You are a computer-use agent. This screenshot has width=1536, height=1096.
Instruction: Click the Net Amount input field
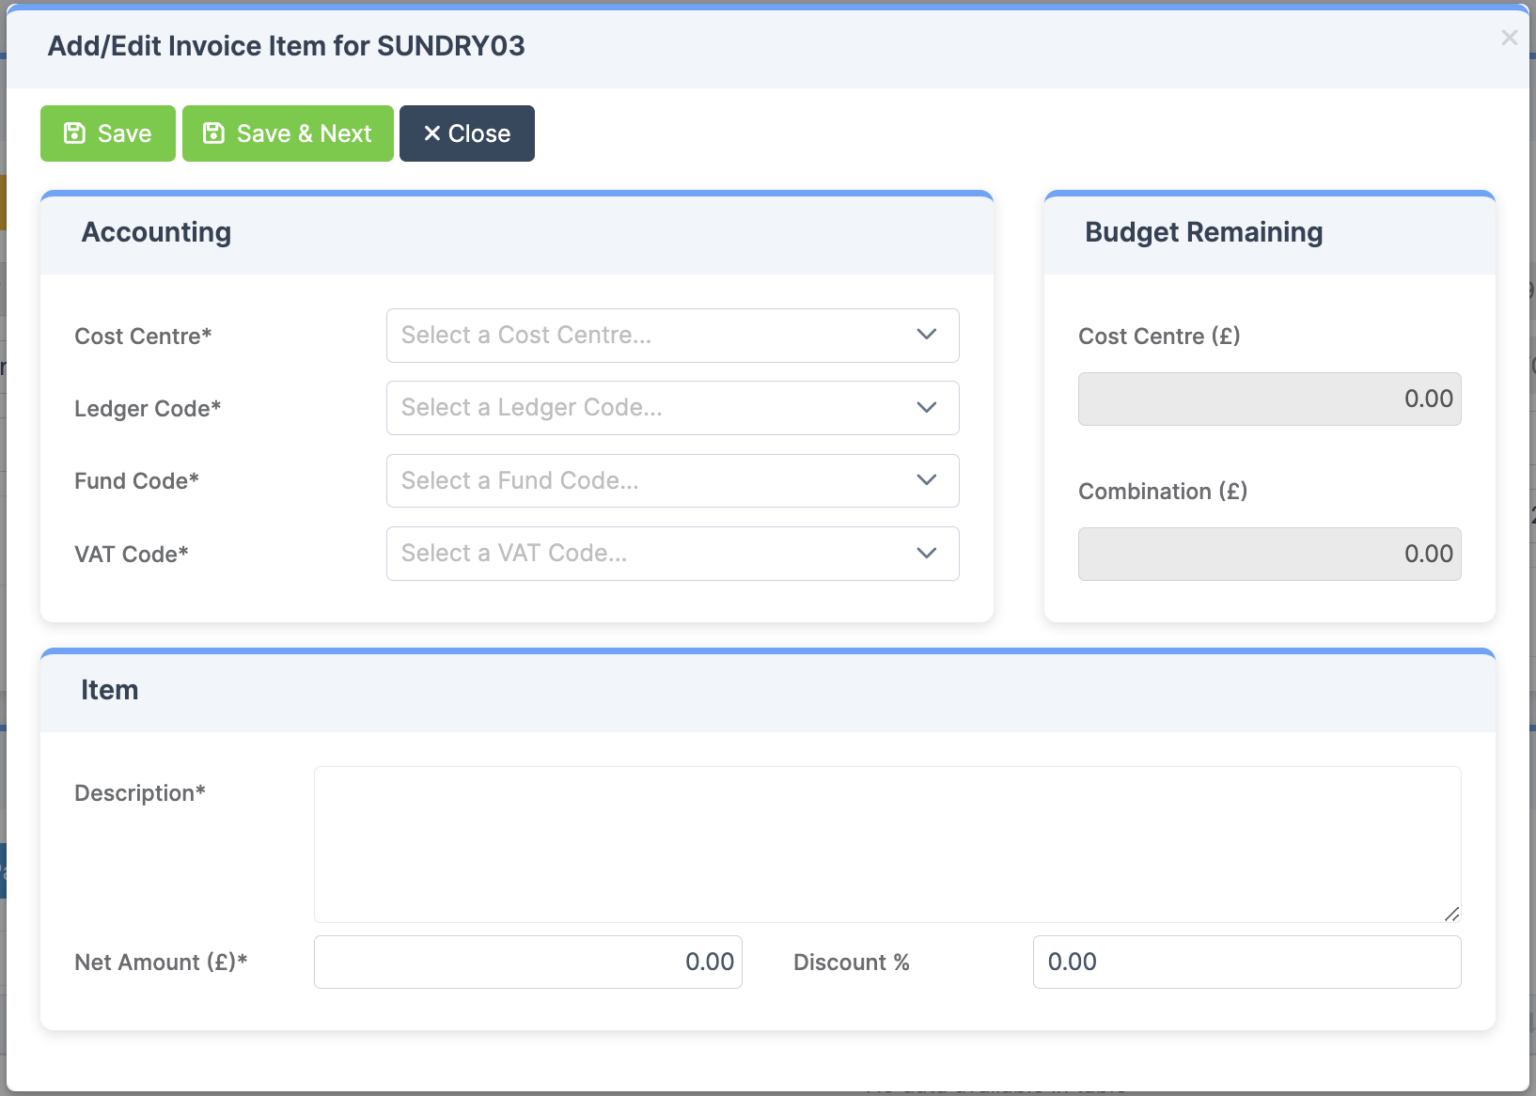[x=527, y=961]
